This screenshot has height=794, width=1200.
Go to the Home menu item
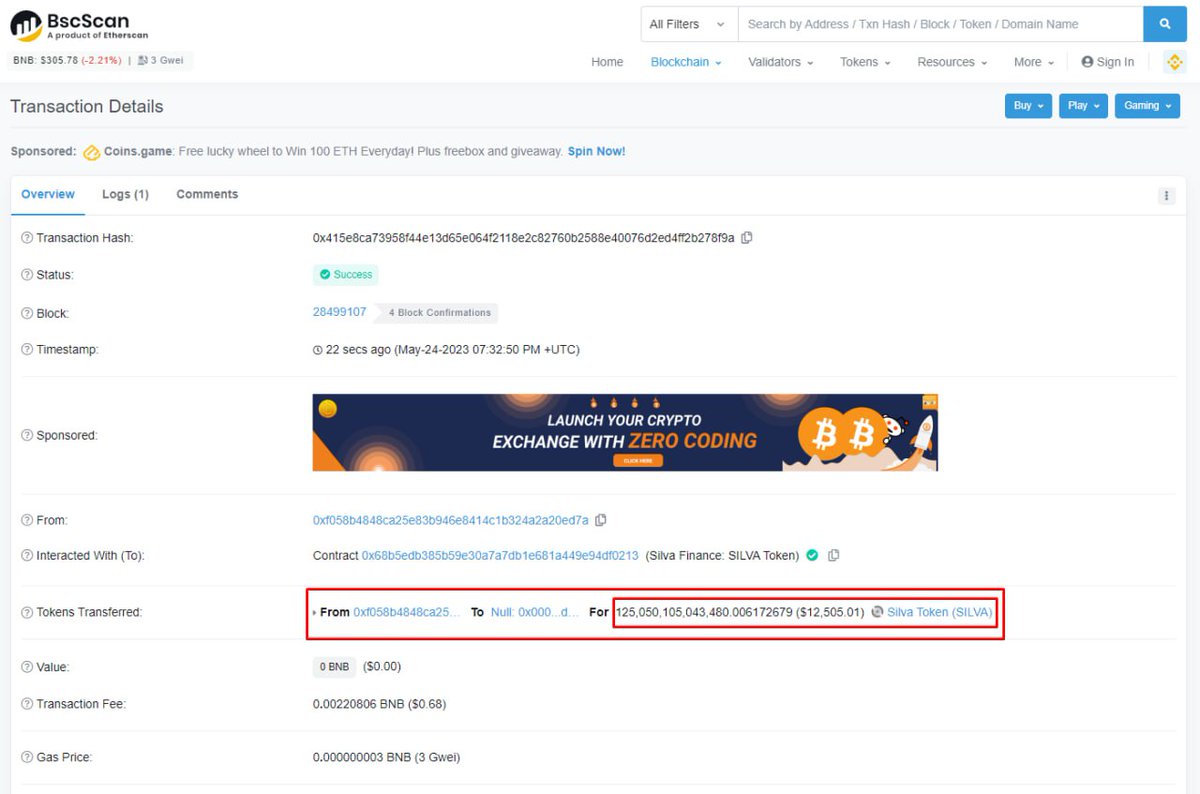coord(607,62)
